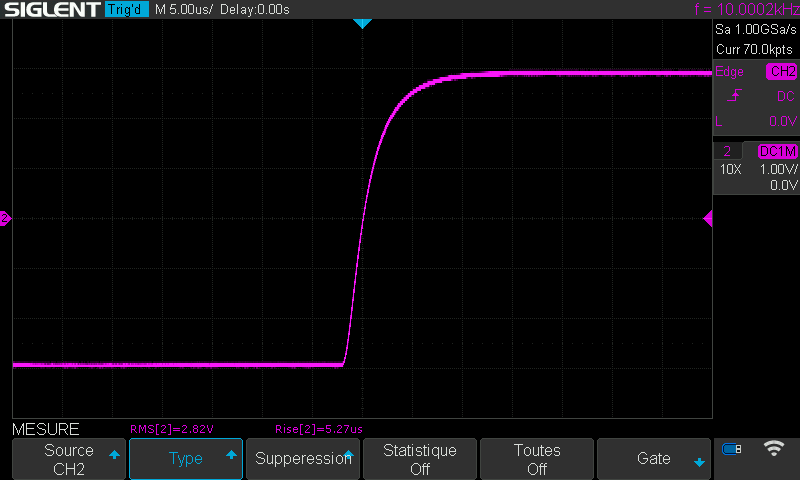Click the channel 2 number tab
800x480 pixels.
click(728, 151)
